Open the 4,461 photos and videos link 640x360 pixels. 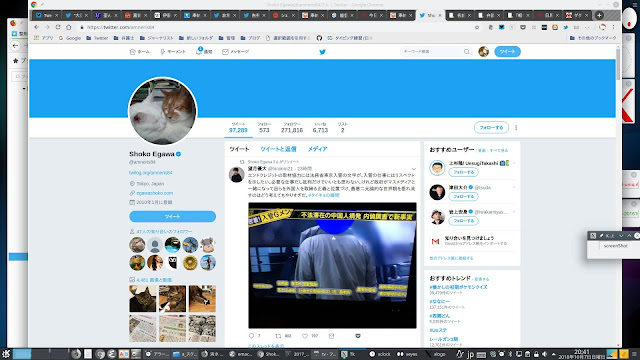tap(154, 280)
